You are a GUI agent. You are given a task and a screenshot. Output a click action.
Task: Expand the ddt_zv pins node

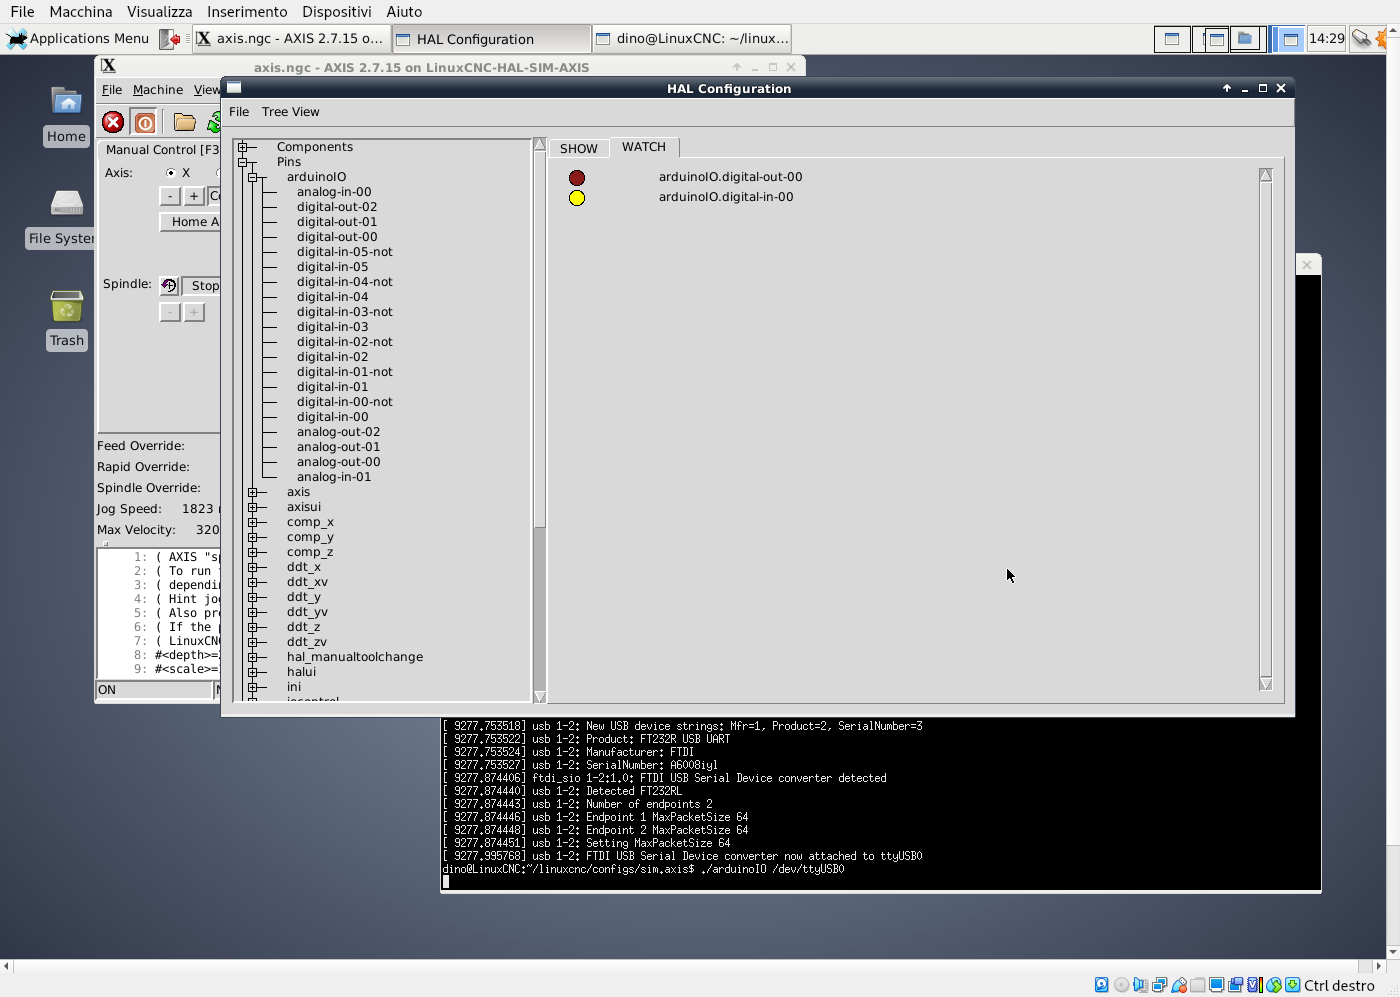coord(252,642)
